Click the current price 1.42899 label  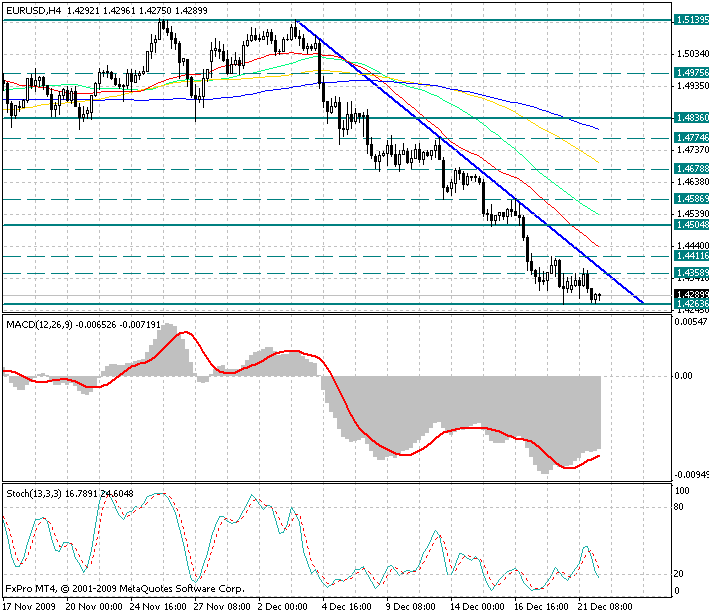coord(688,294)
